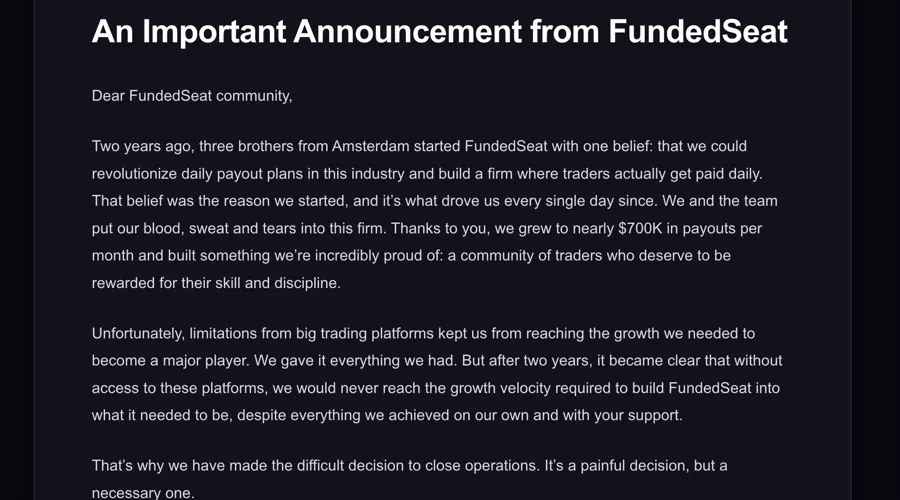Click the 'An Important Announcement from FundedSeat' heading
Image resolution: width=900 pixels, height=500 pixels.
pos(439,31)
